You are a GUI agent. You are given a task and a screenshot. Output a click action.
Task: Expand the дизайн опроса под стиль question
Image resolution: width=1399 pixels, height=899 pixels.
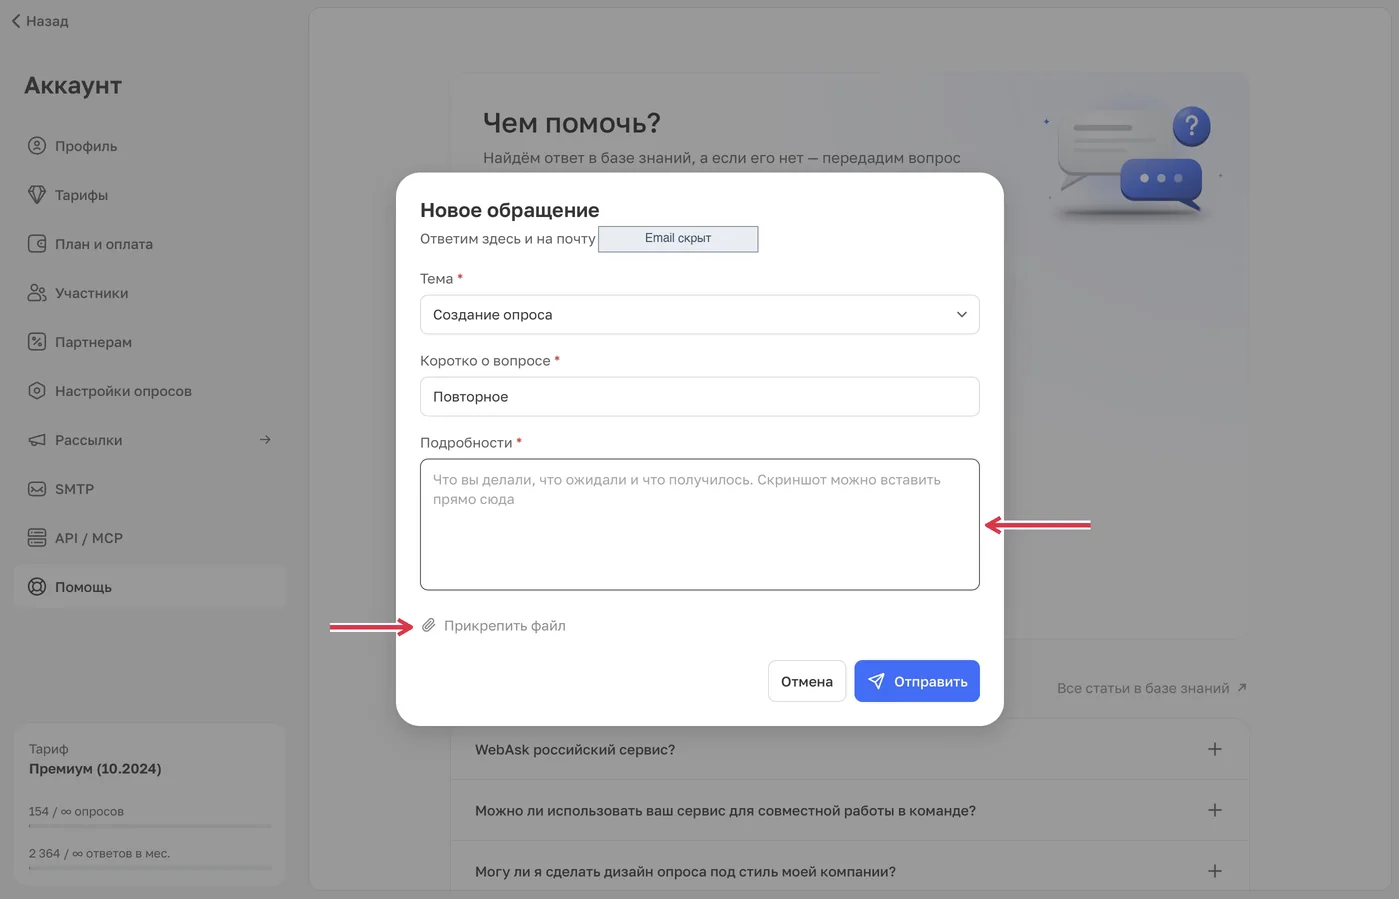(1215, 871)
